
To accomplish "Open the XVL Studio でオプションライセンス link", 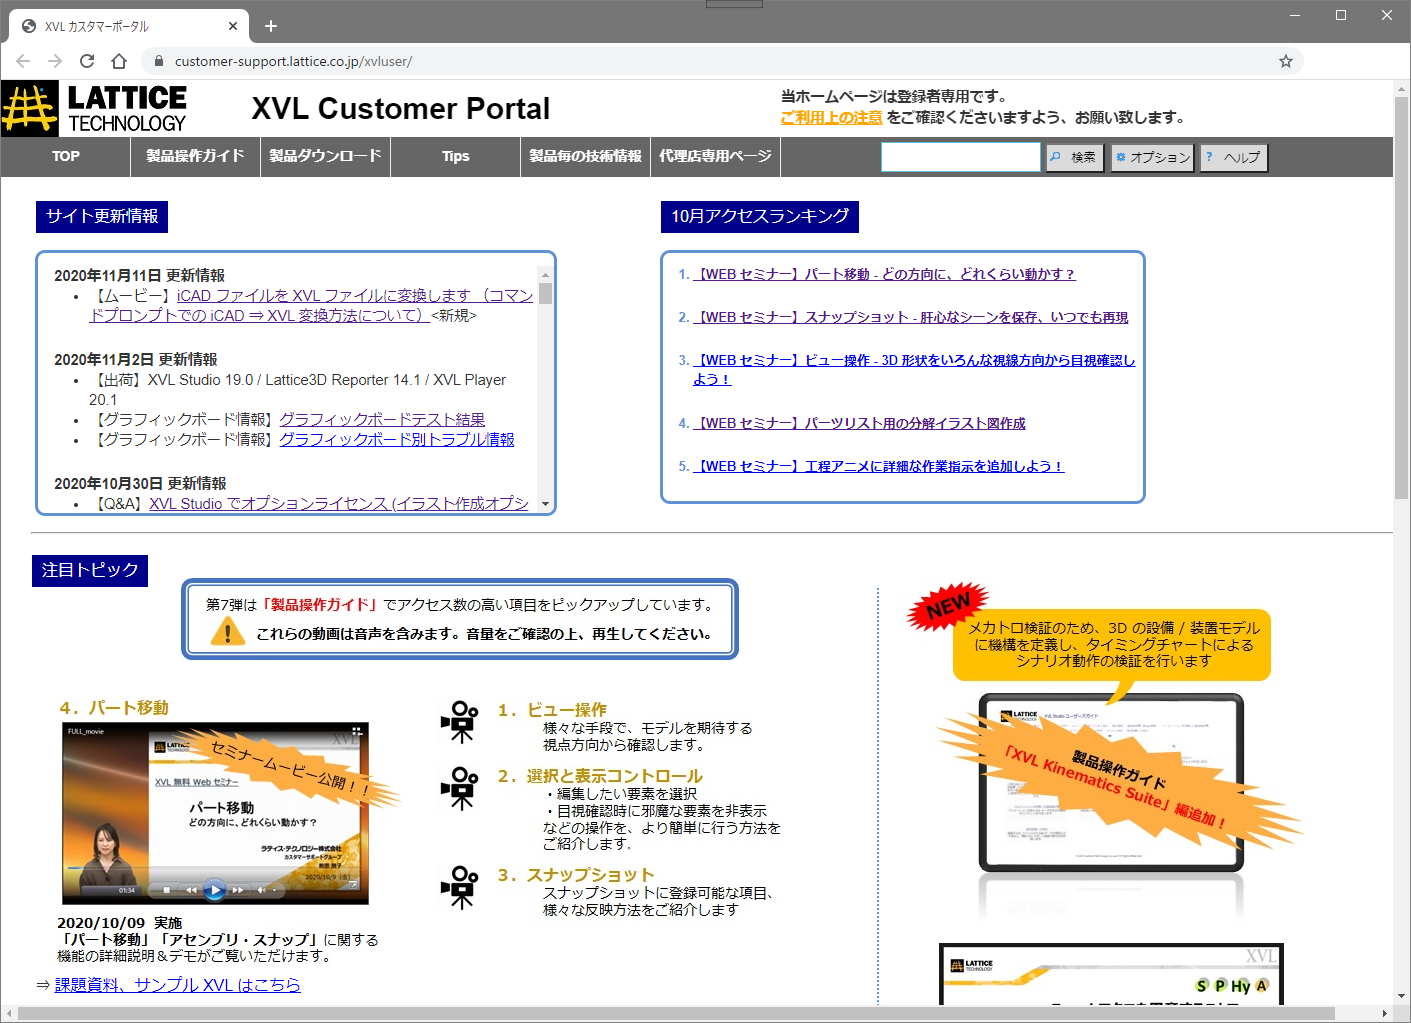I will (x=339, y=503).
